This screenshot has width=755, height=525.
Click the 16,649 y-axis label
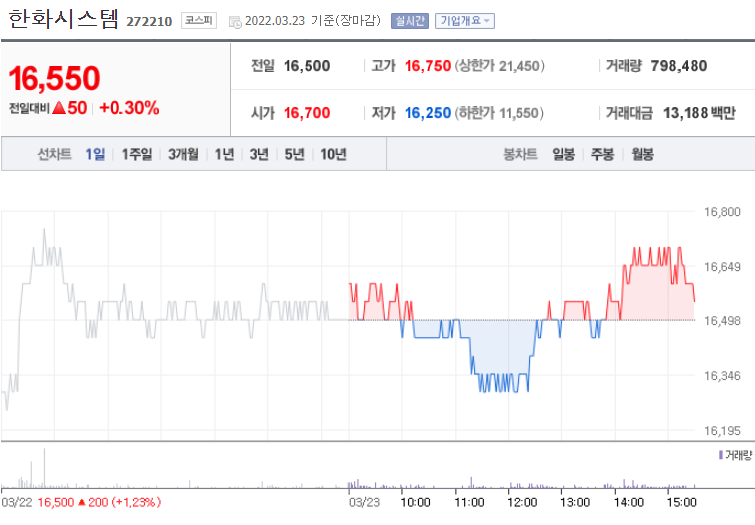point(722,266)
